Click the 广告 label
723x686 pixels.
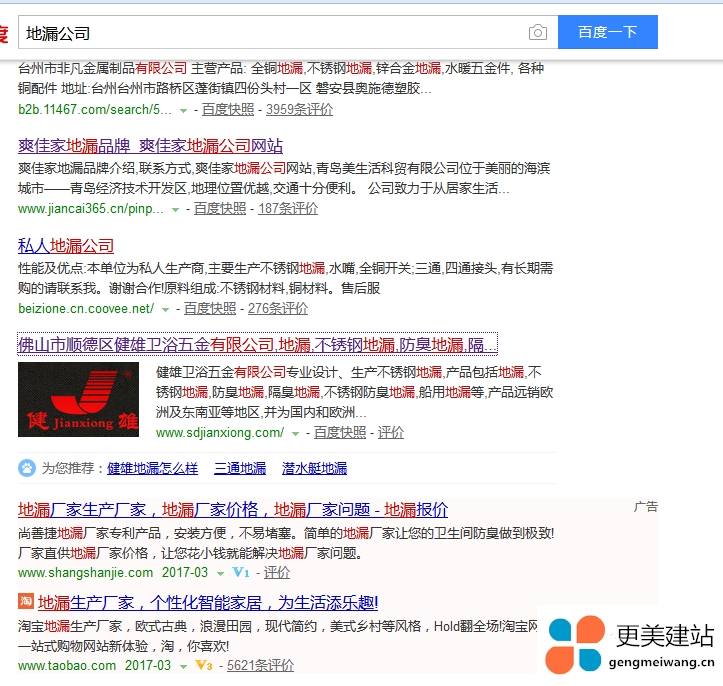click(x=646, y=507)
